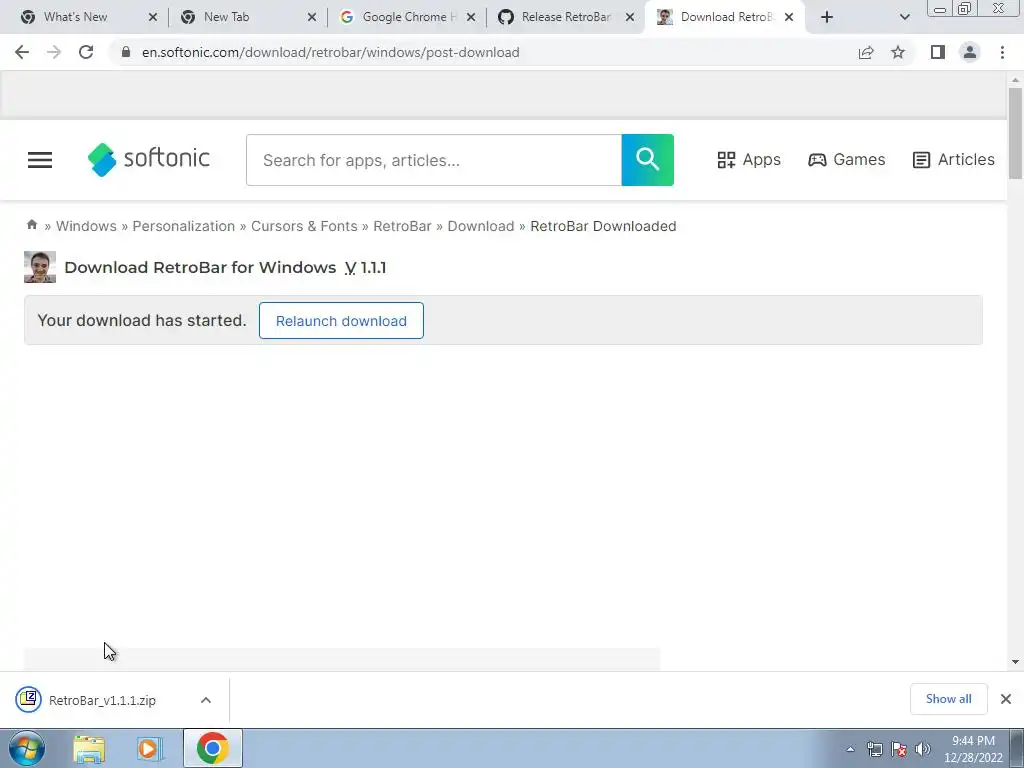Click the page vertical scrollbar
This screenshot has width=1024, height=768.
(1015, 133)
